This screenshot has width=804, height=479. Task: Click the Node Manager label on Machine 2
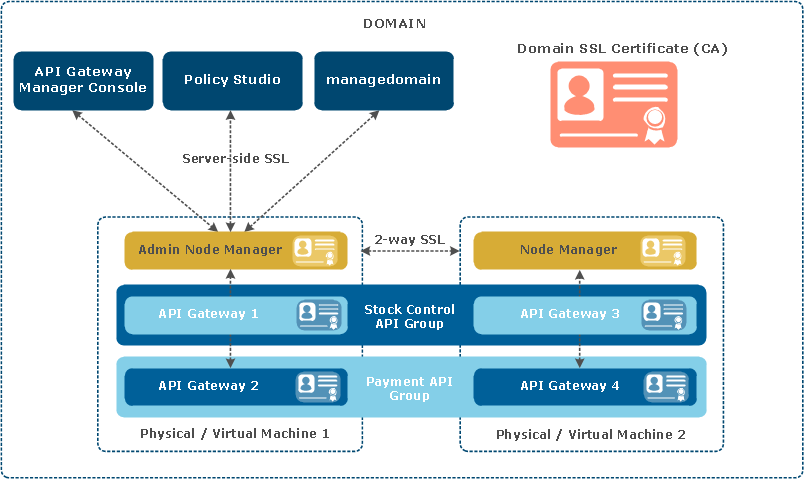569,250
